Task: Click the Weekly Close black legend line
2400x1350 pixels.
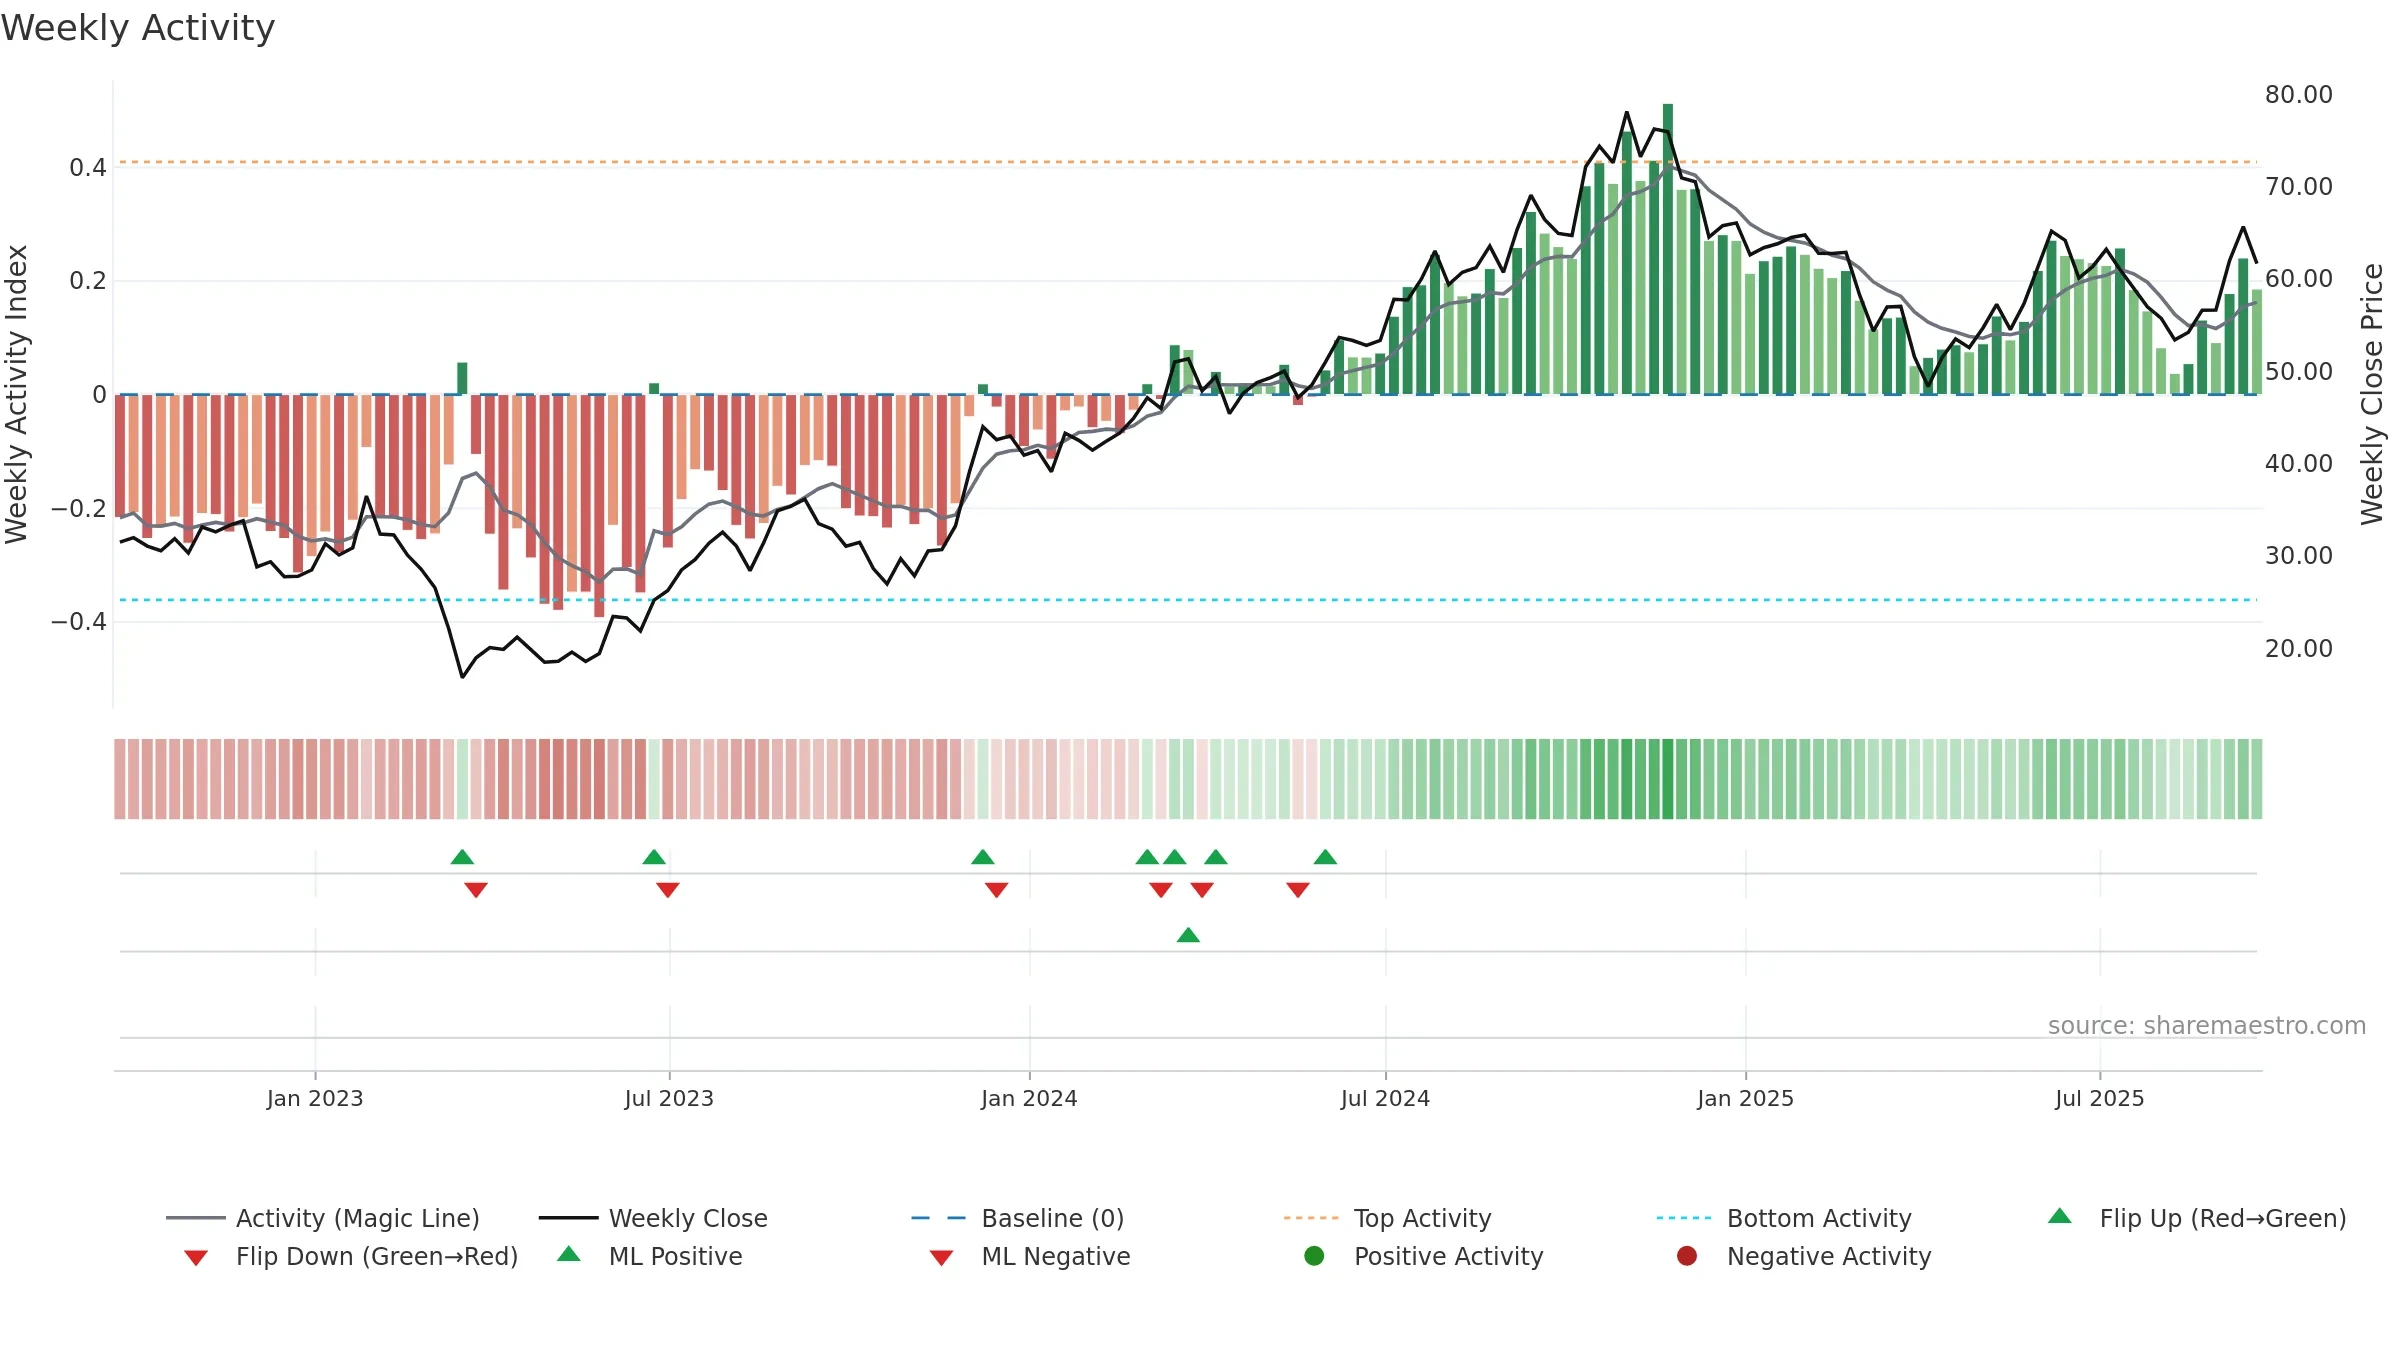Action: 568,1218
